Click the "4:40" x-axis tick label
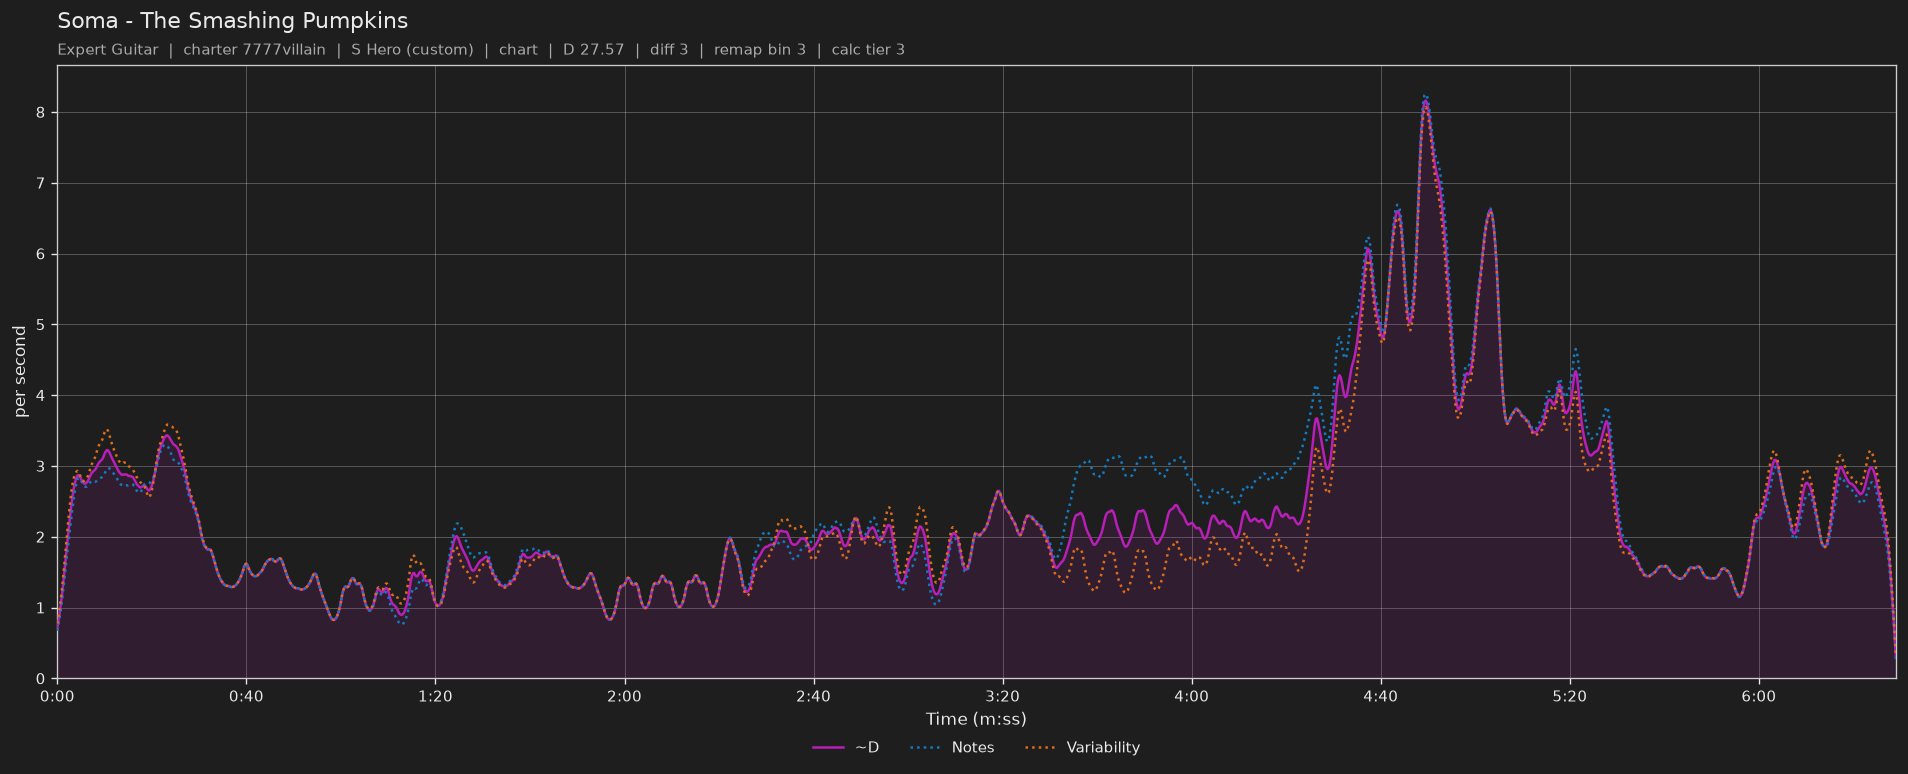The height and width of the screenshot is (774, 1908). (x=1380, y=696)
